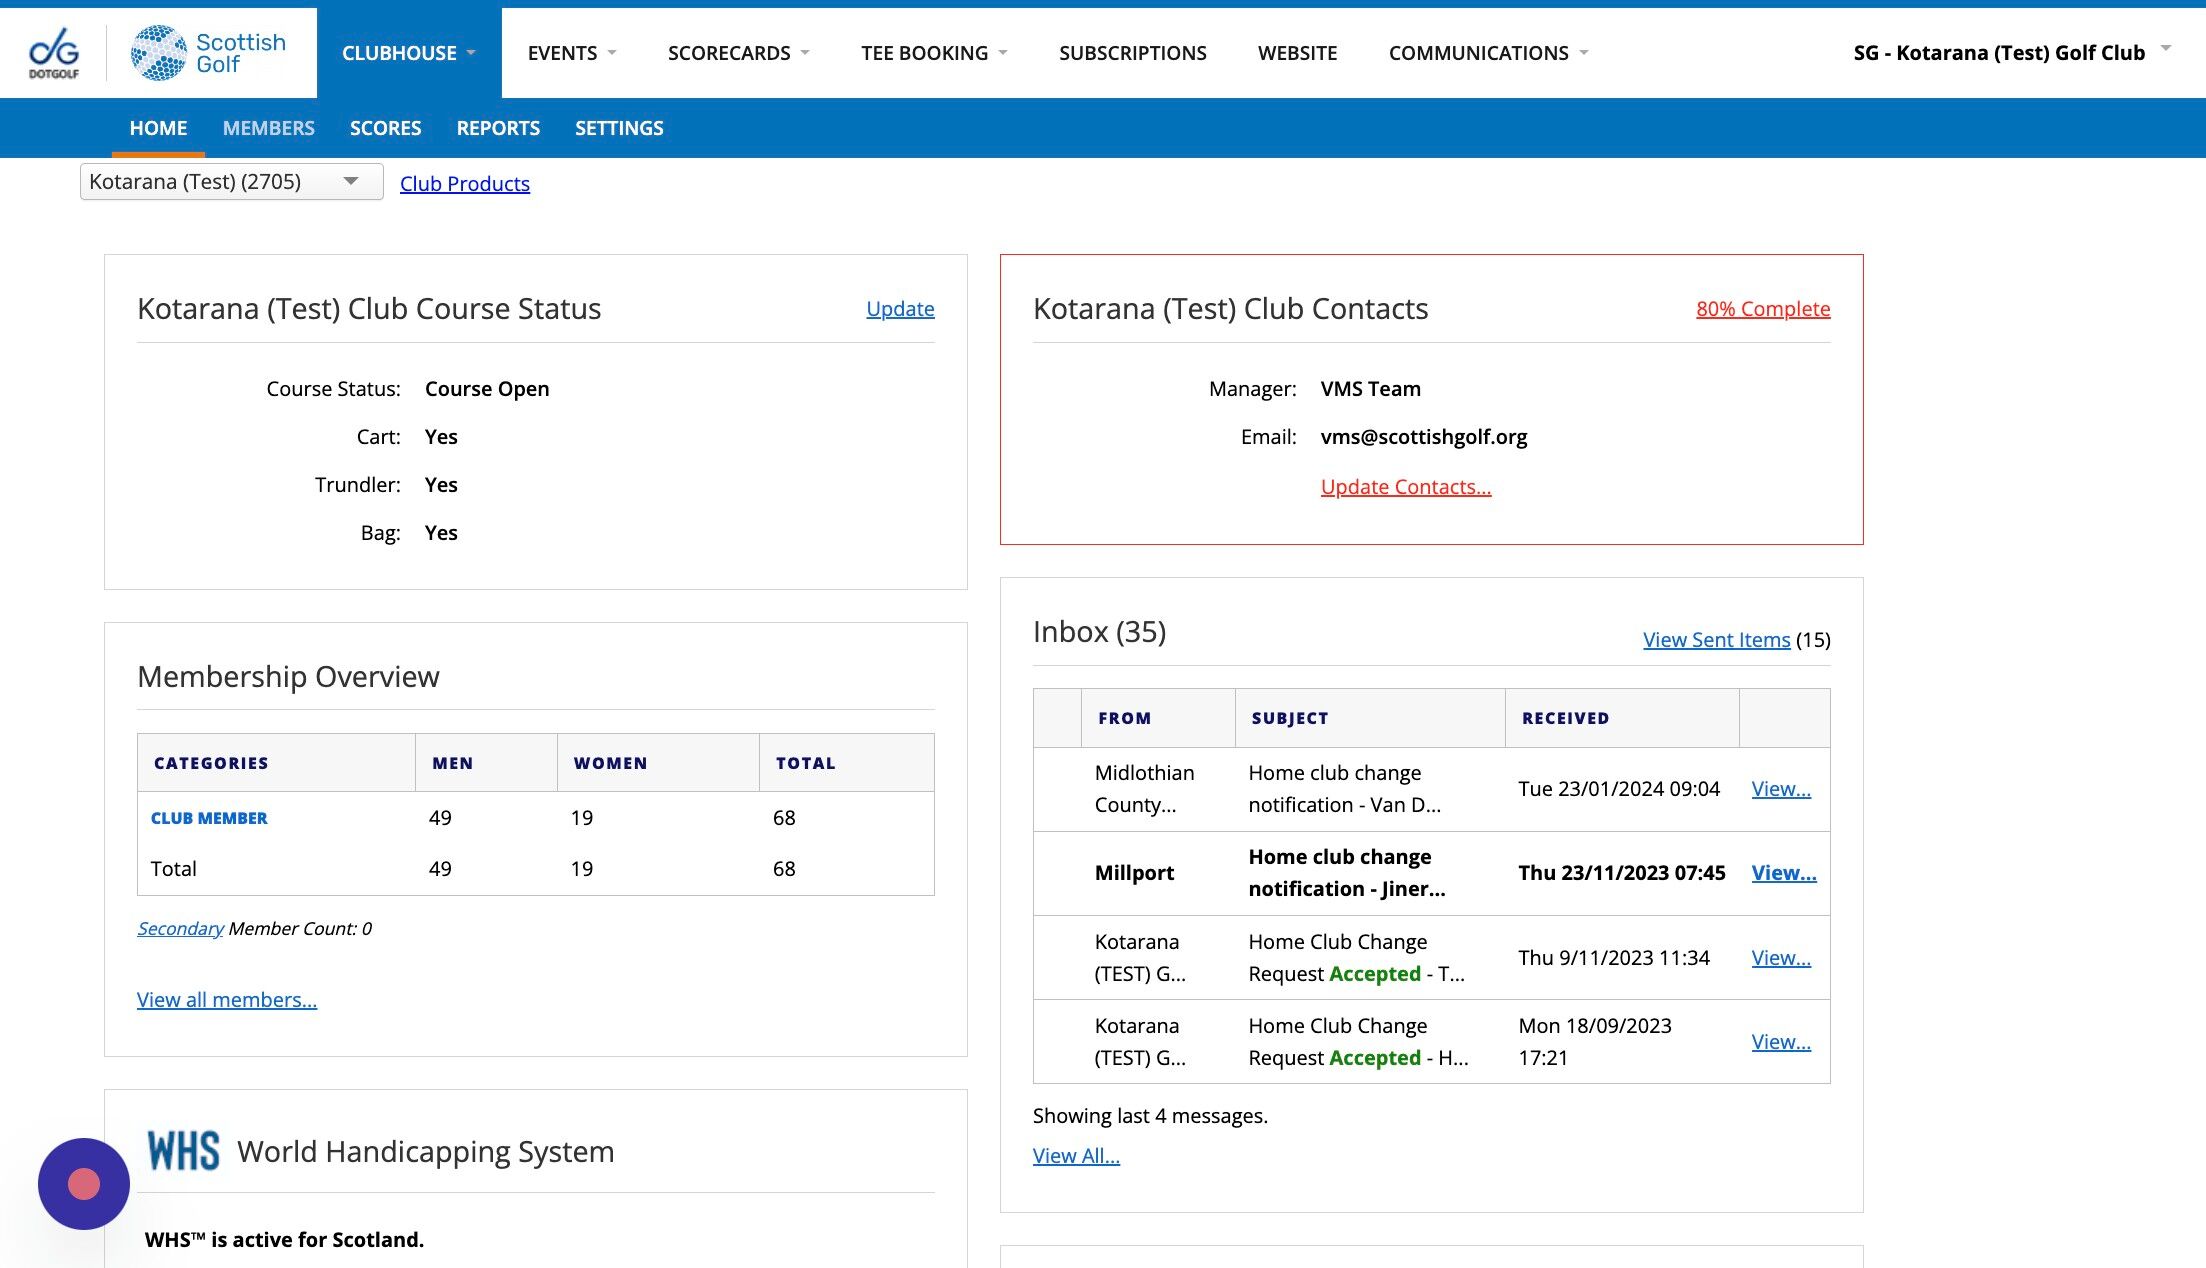Open the Club Products link

click(x=464, y=184)
